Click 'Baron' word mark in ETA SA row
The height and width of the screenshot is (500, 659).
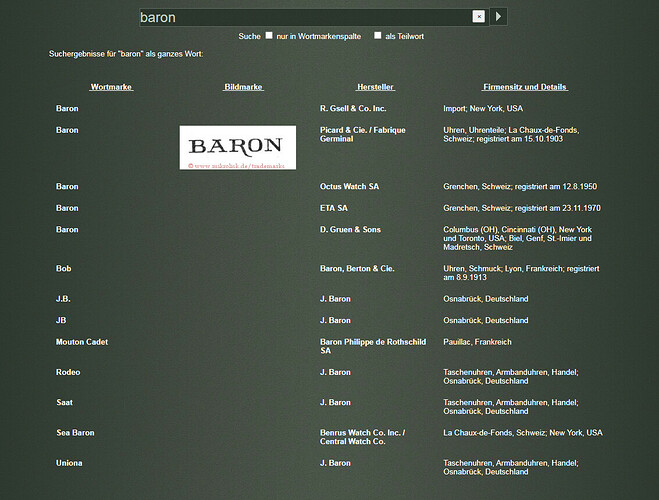[67, 208]
